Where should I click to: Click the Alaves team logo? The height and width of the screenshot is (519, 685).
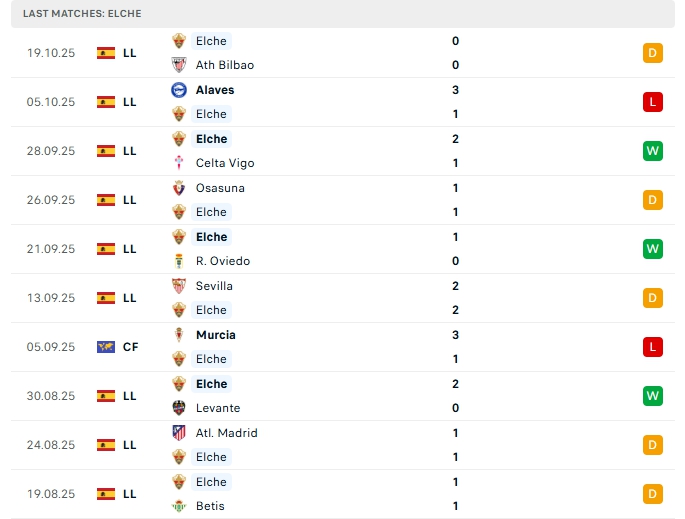coord(179,90)
